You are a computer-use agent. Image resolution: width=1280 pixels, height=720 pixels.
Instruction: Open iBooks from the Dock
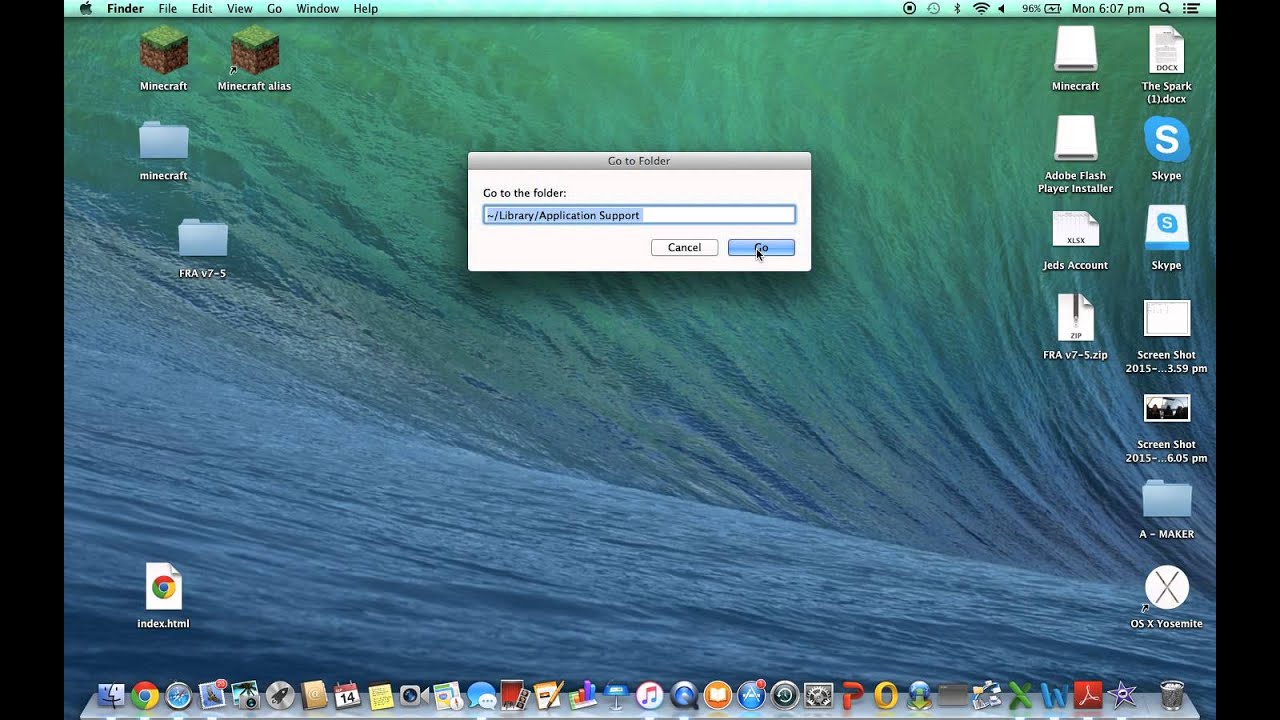pyautogui.click(x=718, y=695)
